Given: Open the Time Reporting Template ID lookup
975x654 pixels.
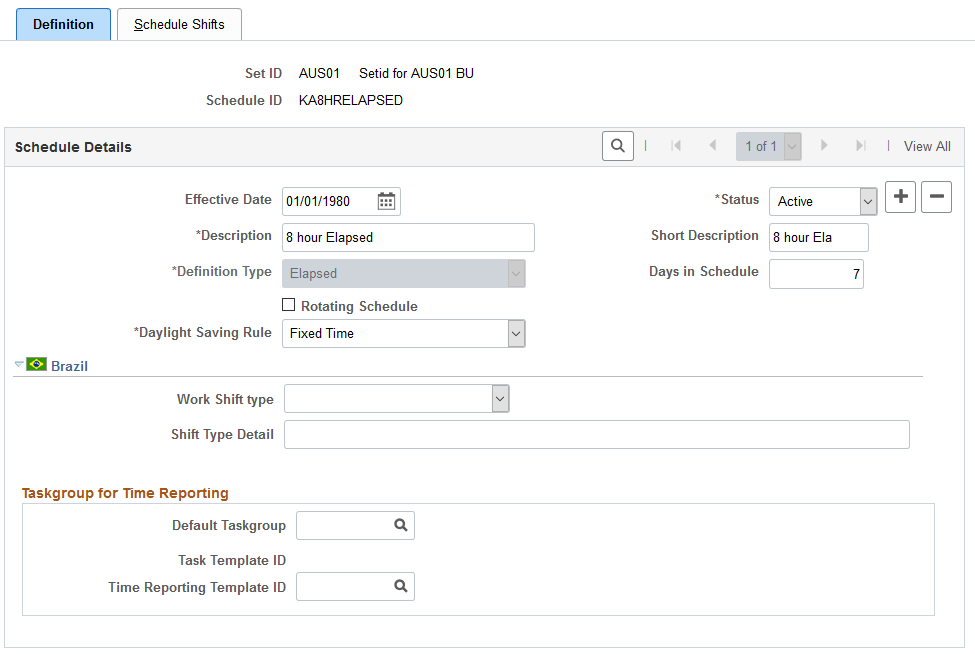Looking at the screenshot, I should [400, 586].
